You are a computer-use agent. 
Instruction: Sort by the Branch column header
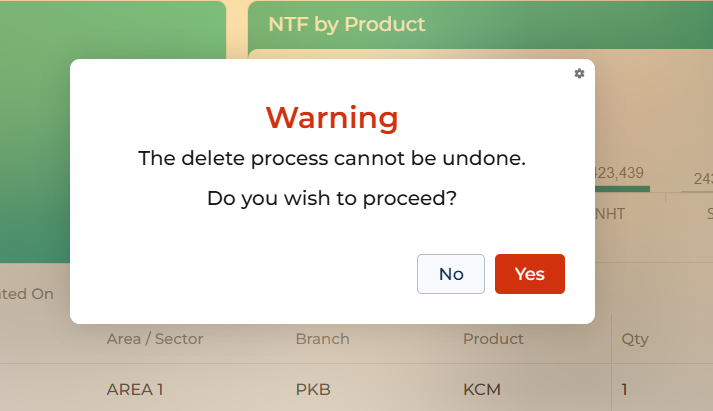click(322, 339)
